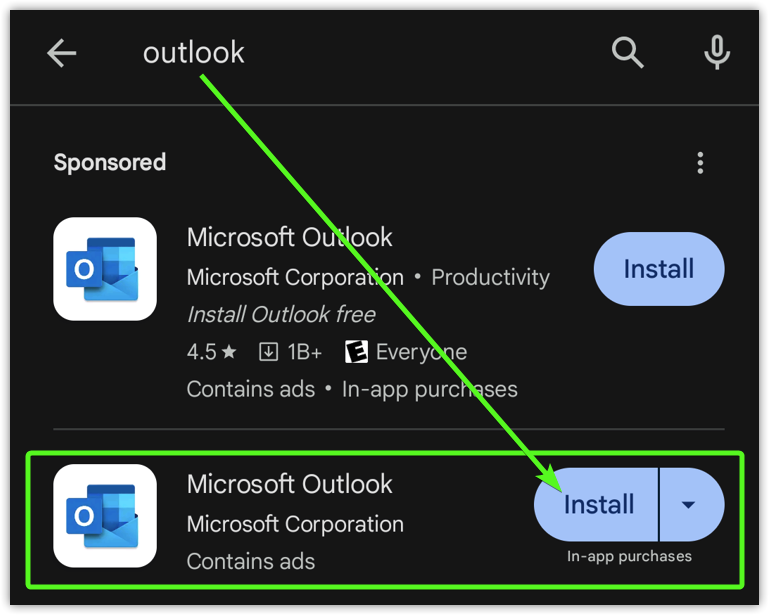Tap the Sponsored label

[x=110, y=162]
